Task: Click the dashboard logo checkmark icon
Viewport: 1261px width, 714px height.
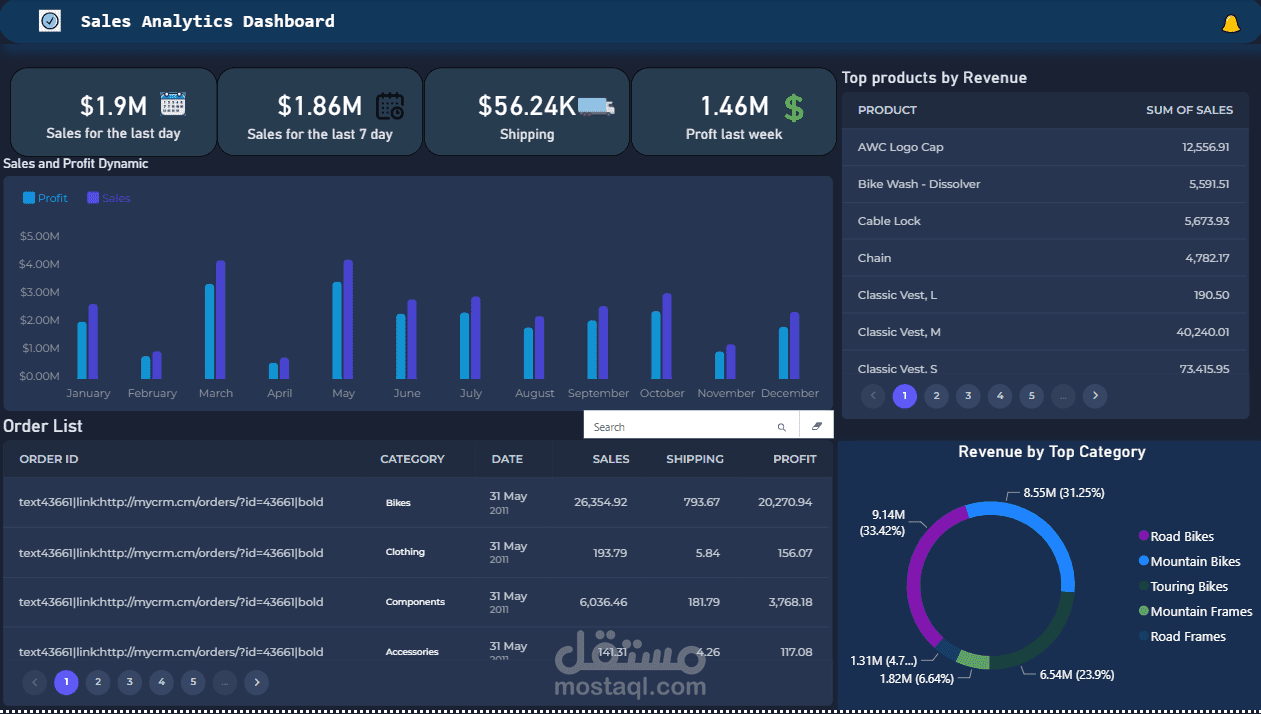Action: click(50, 20)
